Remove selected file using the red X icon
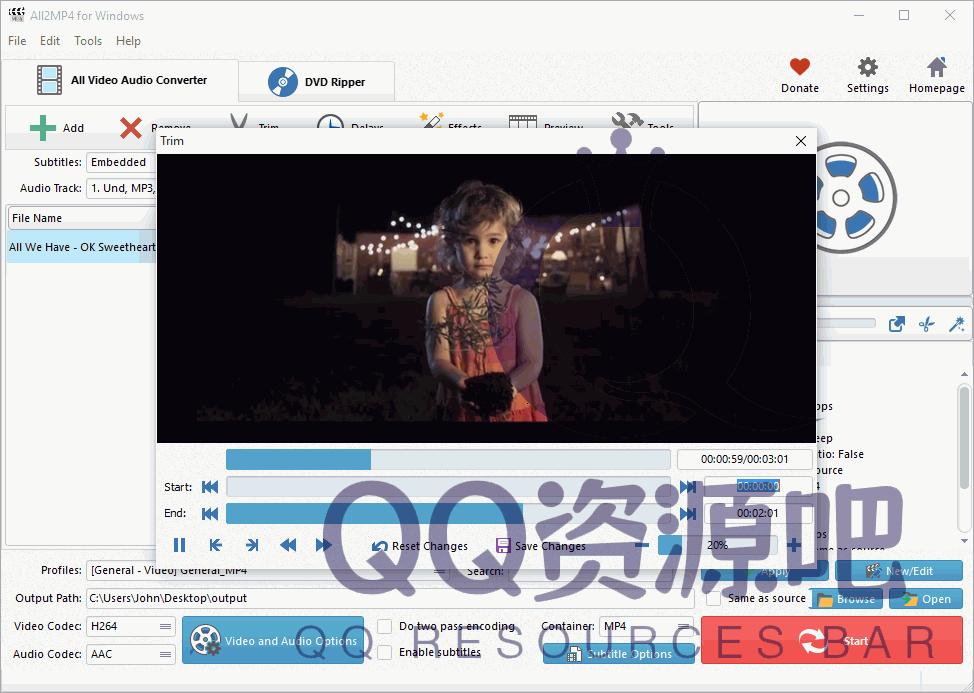Image resolution: width=974 pixels, height=693 pixels. point(129,128)
